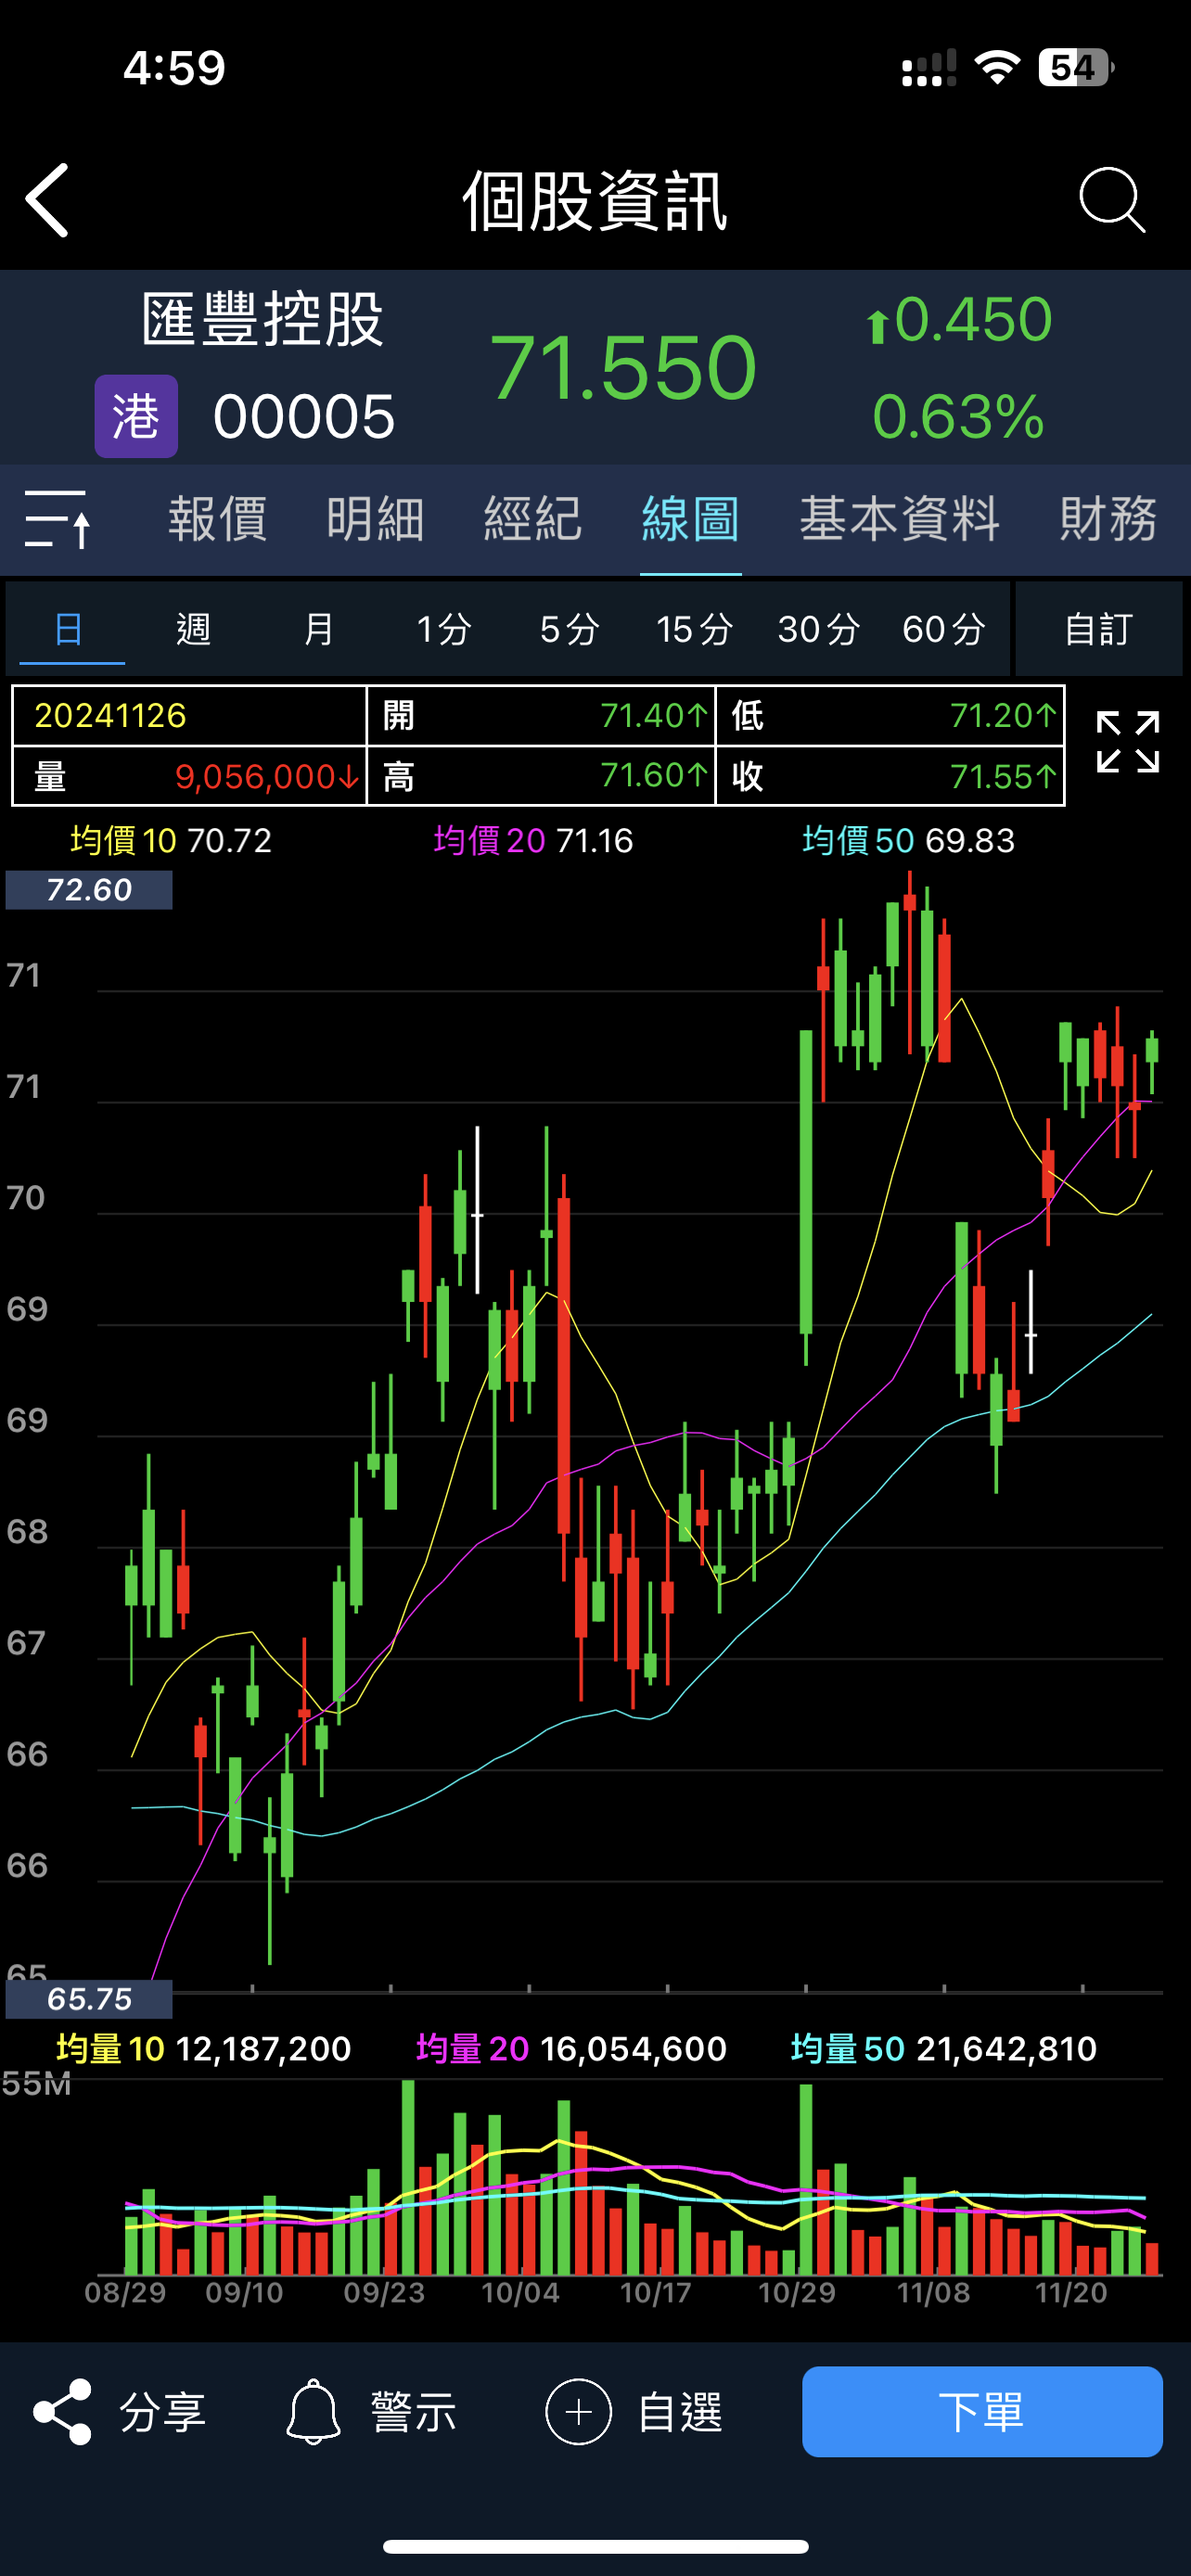Tap the 0.63% change percentage
The image size is (1191, 2576).
[x=959, y=416]
